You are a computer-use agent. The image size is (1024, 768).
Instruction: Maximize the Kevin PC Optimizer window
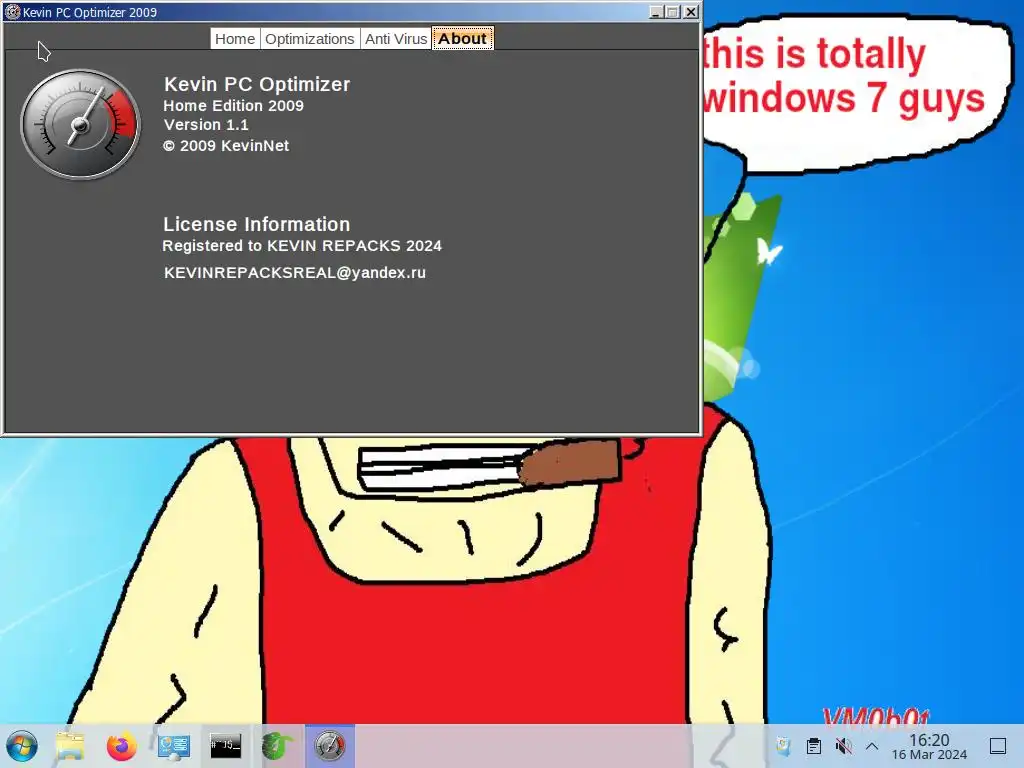[673, 12]
